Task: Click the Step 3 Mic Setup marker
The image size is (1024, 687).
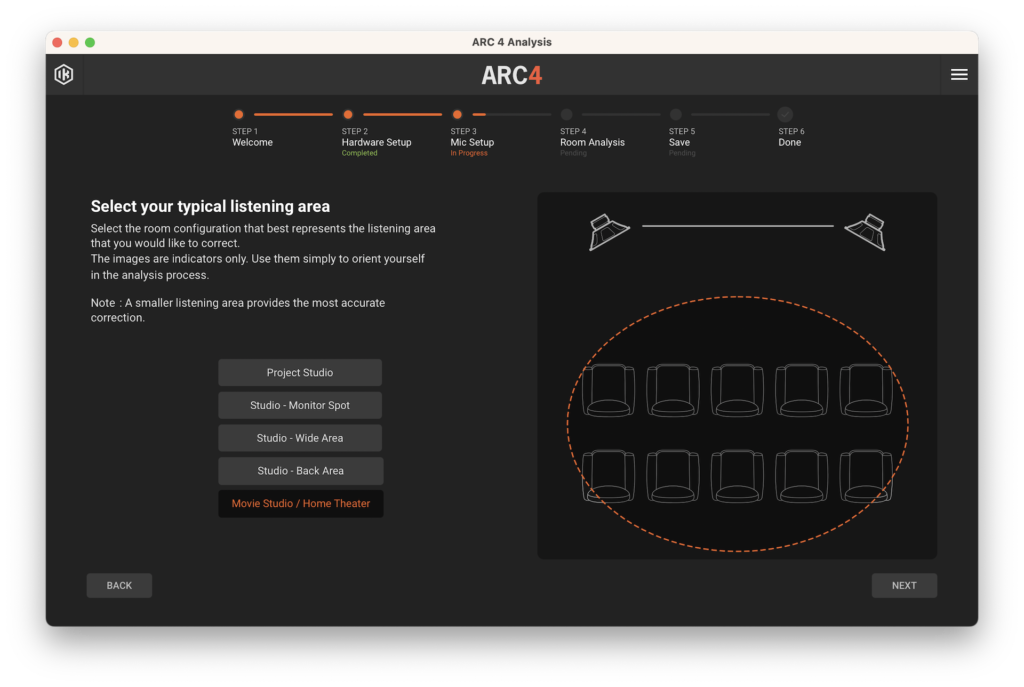Action: pyautogui.click(x=457, y=115)
